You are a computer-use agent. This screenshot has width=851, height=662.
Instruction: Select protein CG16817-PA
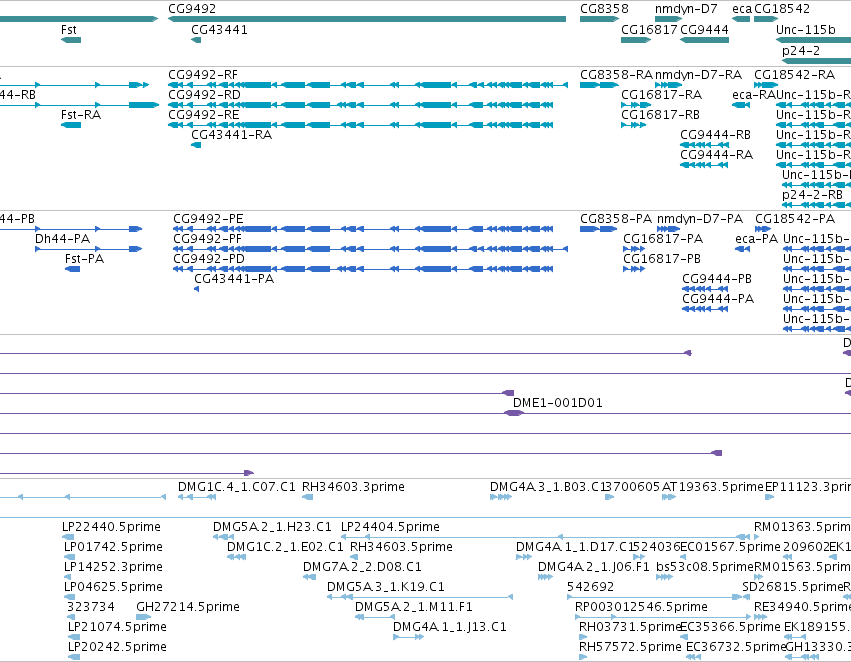point(663,239)
